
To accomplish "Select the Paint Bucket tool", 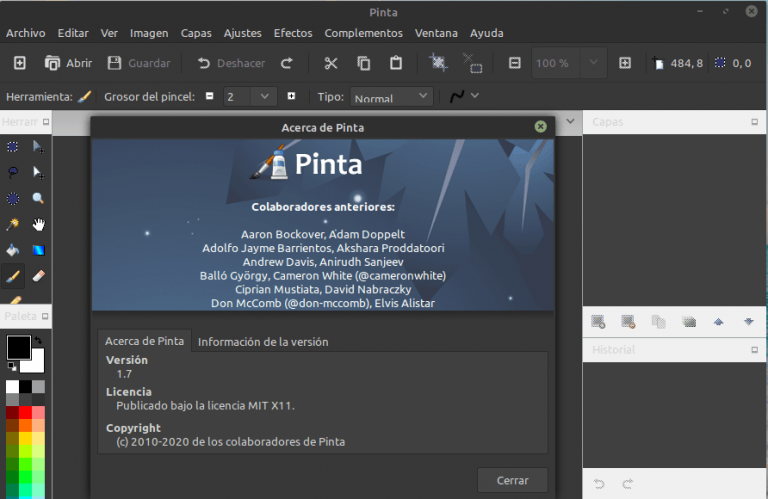I will pos(13,250).
